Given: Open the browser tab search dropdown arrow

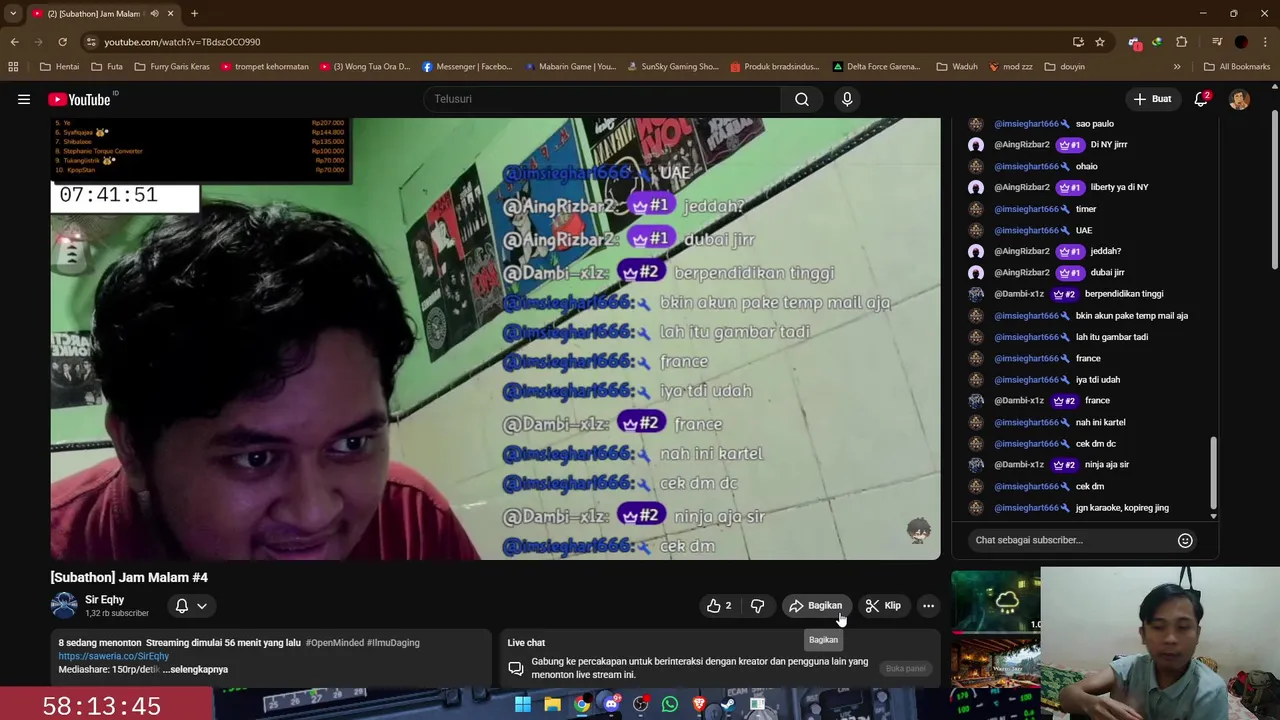Looking at the screenshot, I should pos(13,14).
